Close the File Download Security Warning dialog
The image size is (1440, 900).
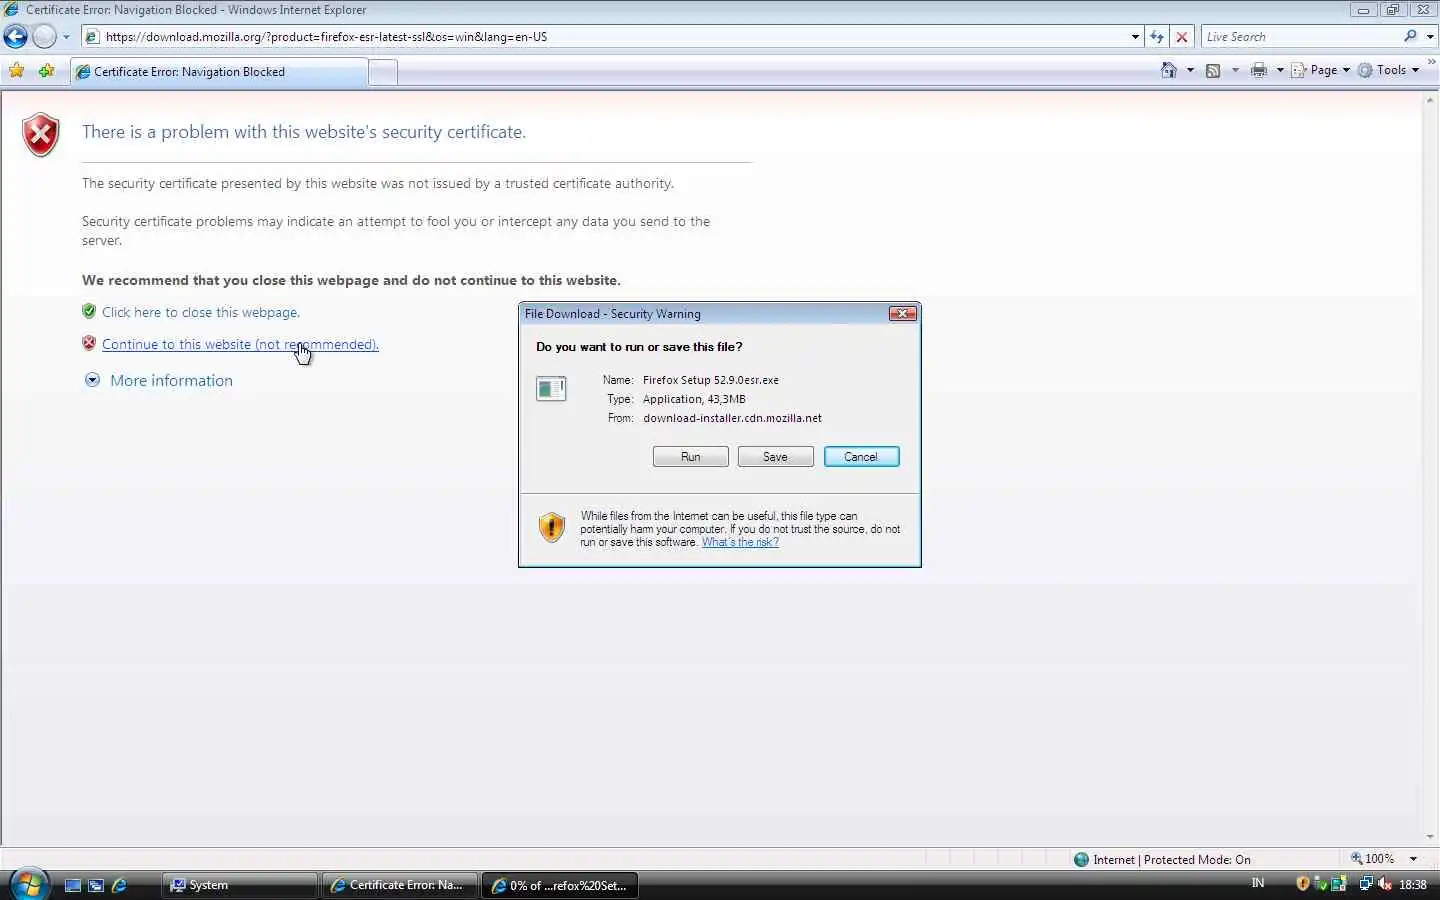tap(902, 313)
